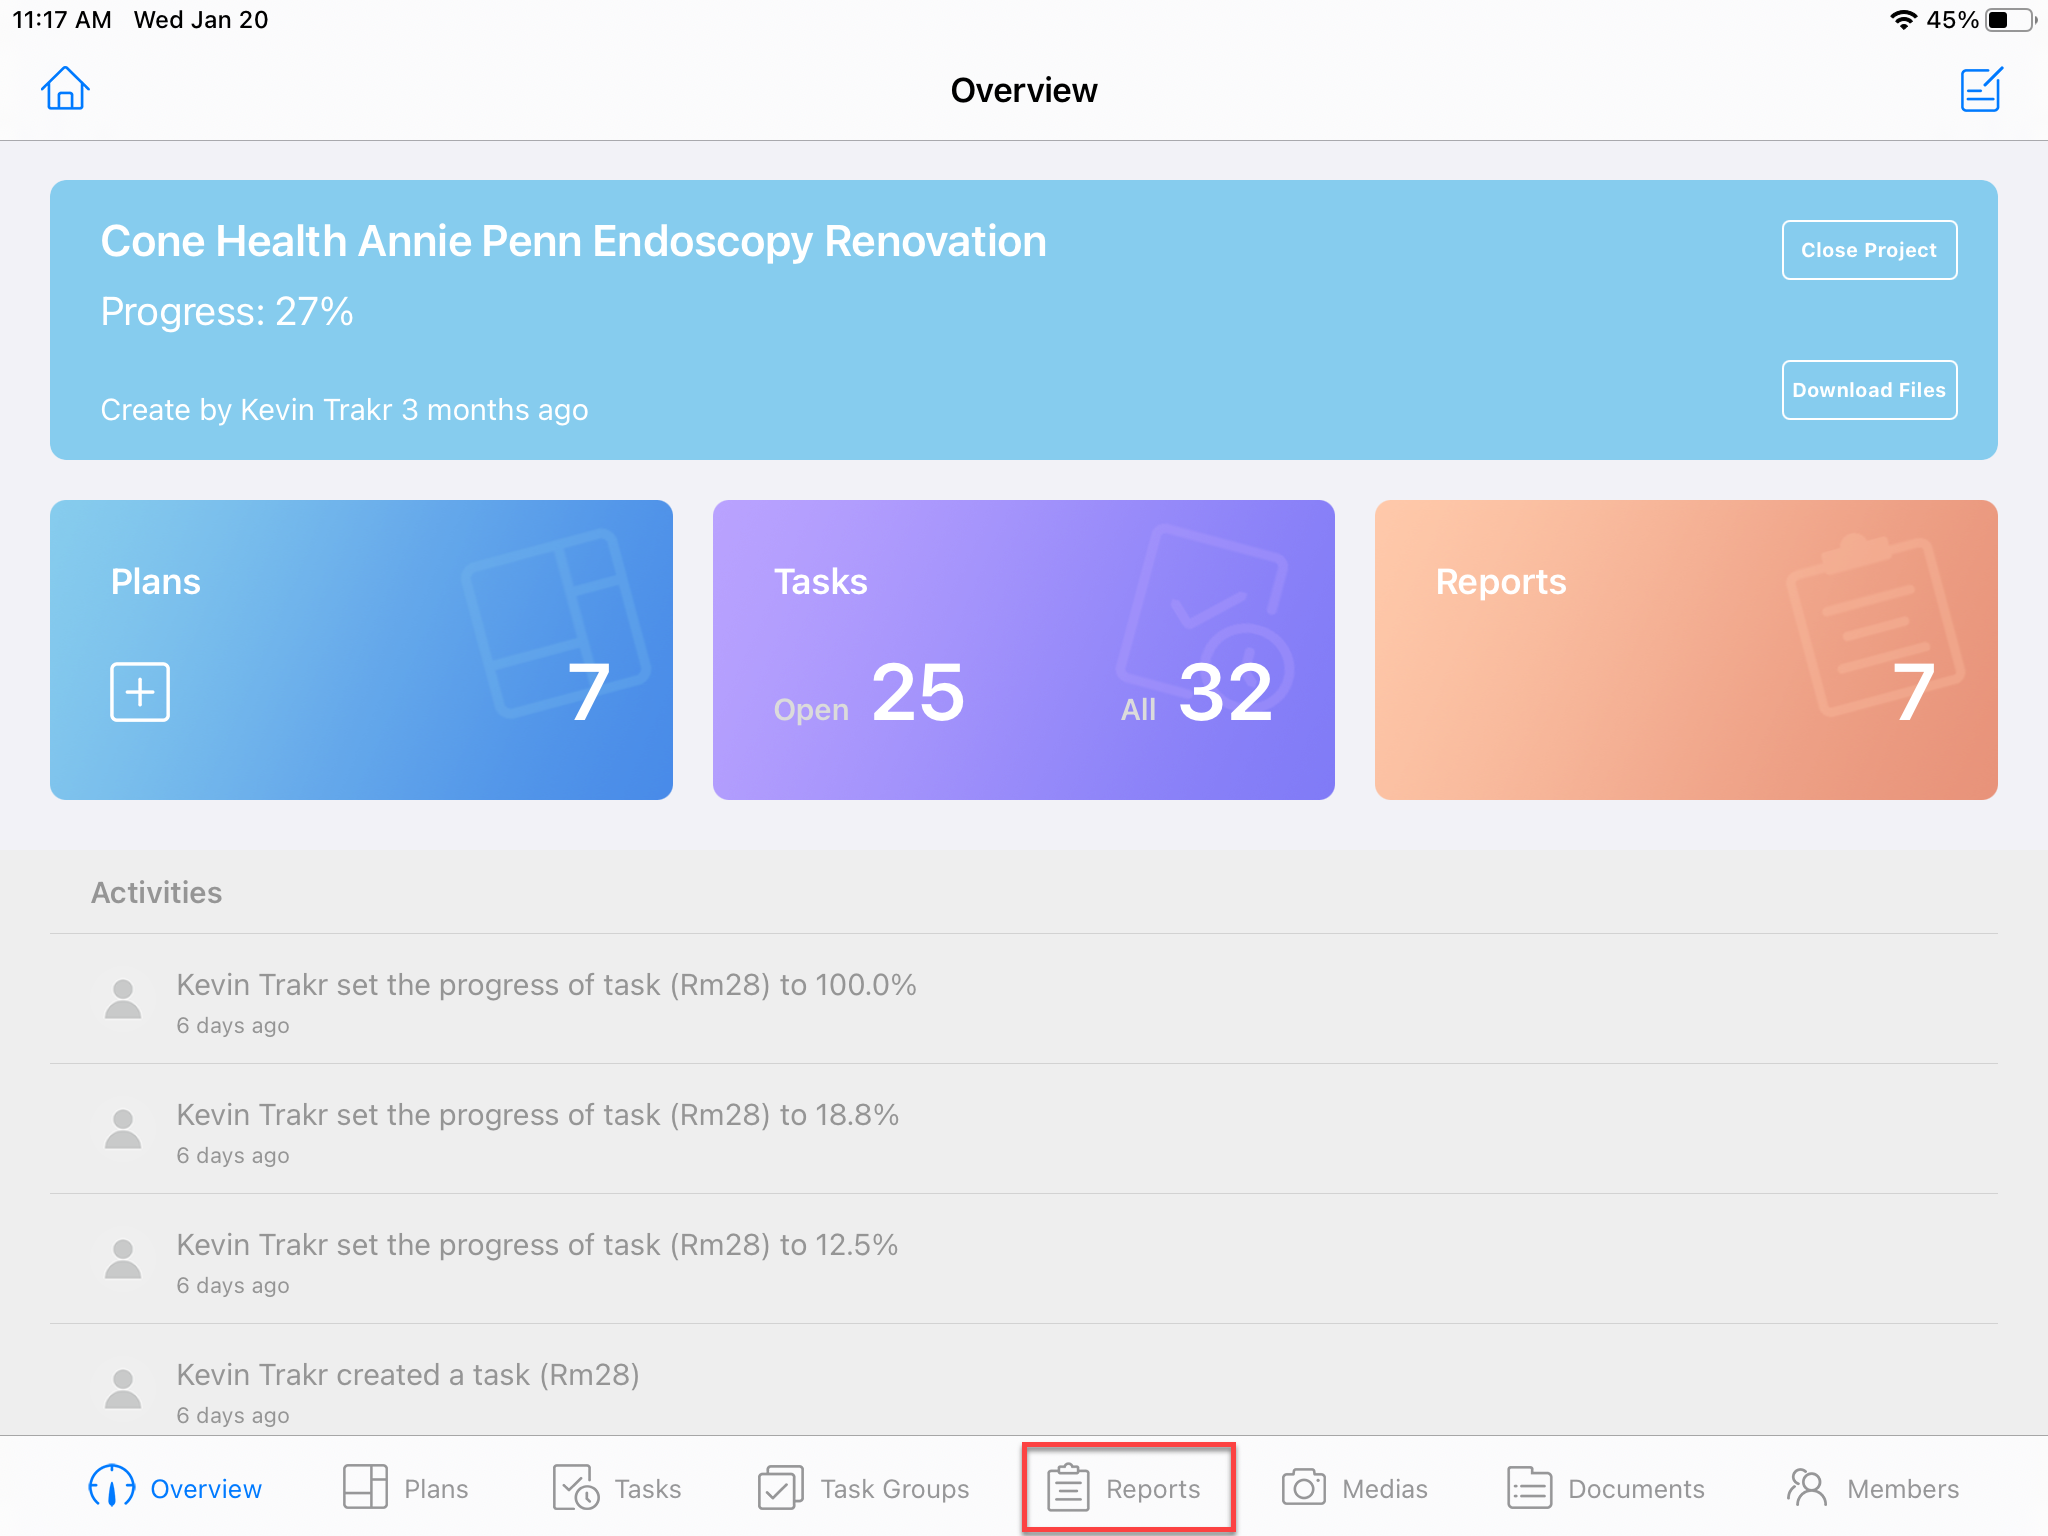Tap the home icon in top bar

[x=65, y=89]
